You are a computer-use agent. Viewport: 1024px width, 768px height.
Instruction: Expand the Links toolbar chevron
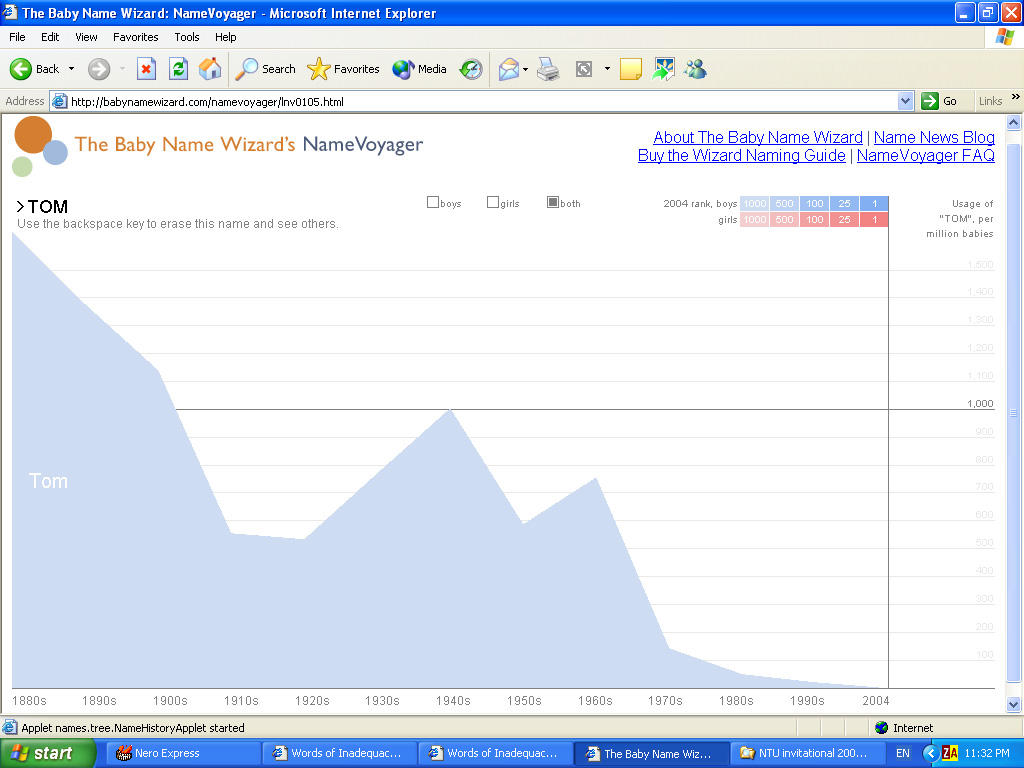(x=1016, y=97)
